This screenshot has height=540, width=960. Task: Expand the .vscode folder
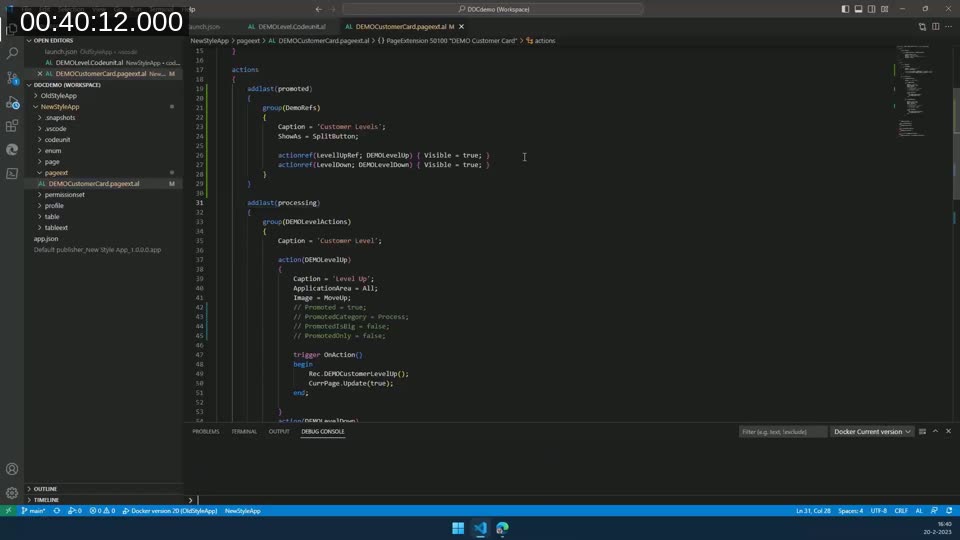[55, 129]
